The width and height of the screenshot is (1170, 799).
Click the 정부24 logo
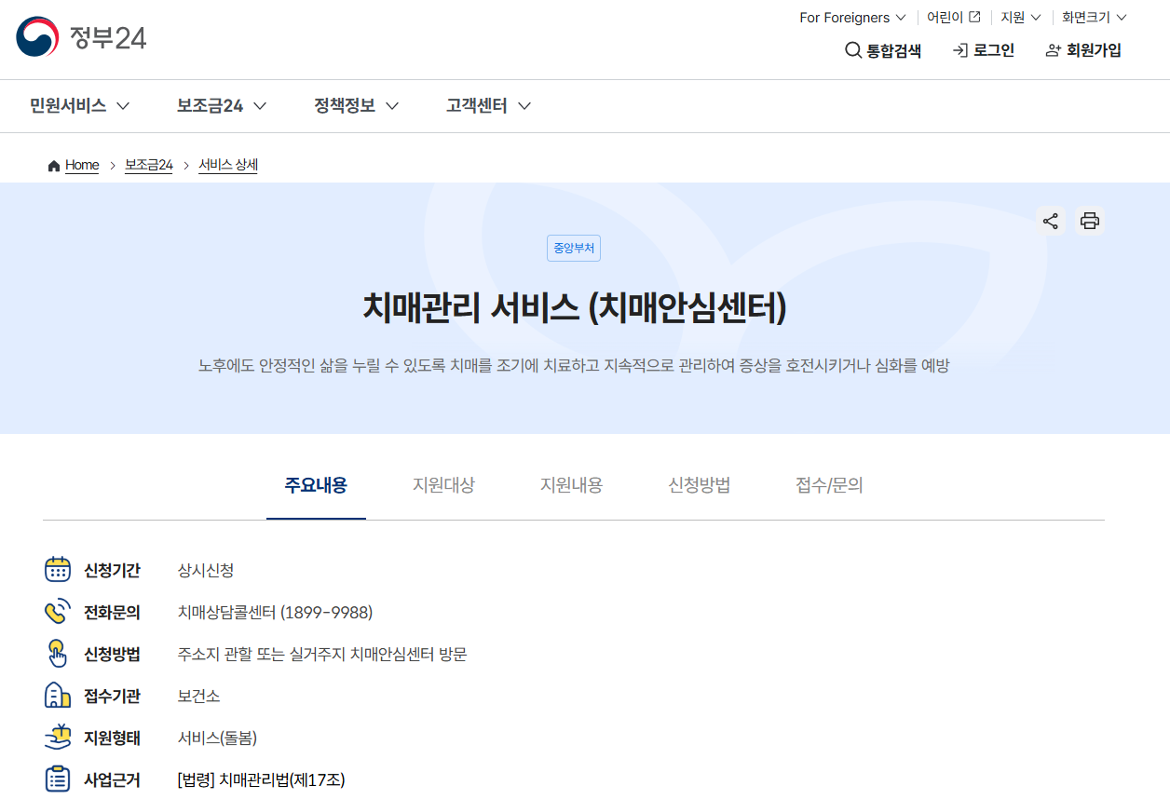click(x=81, y=37)
